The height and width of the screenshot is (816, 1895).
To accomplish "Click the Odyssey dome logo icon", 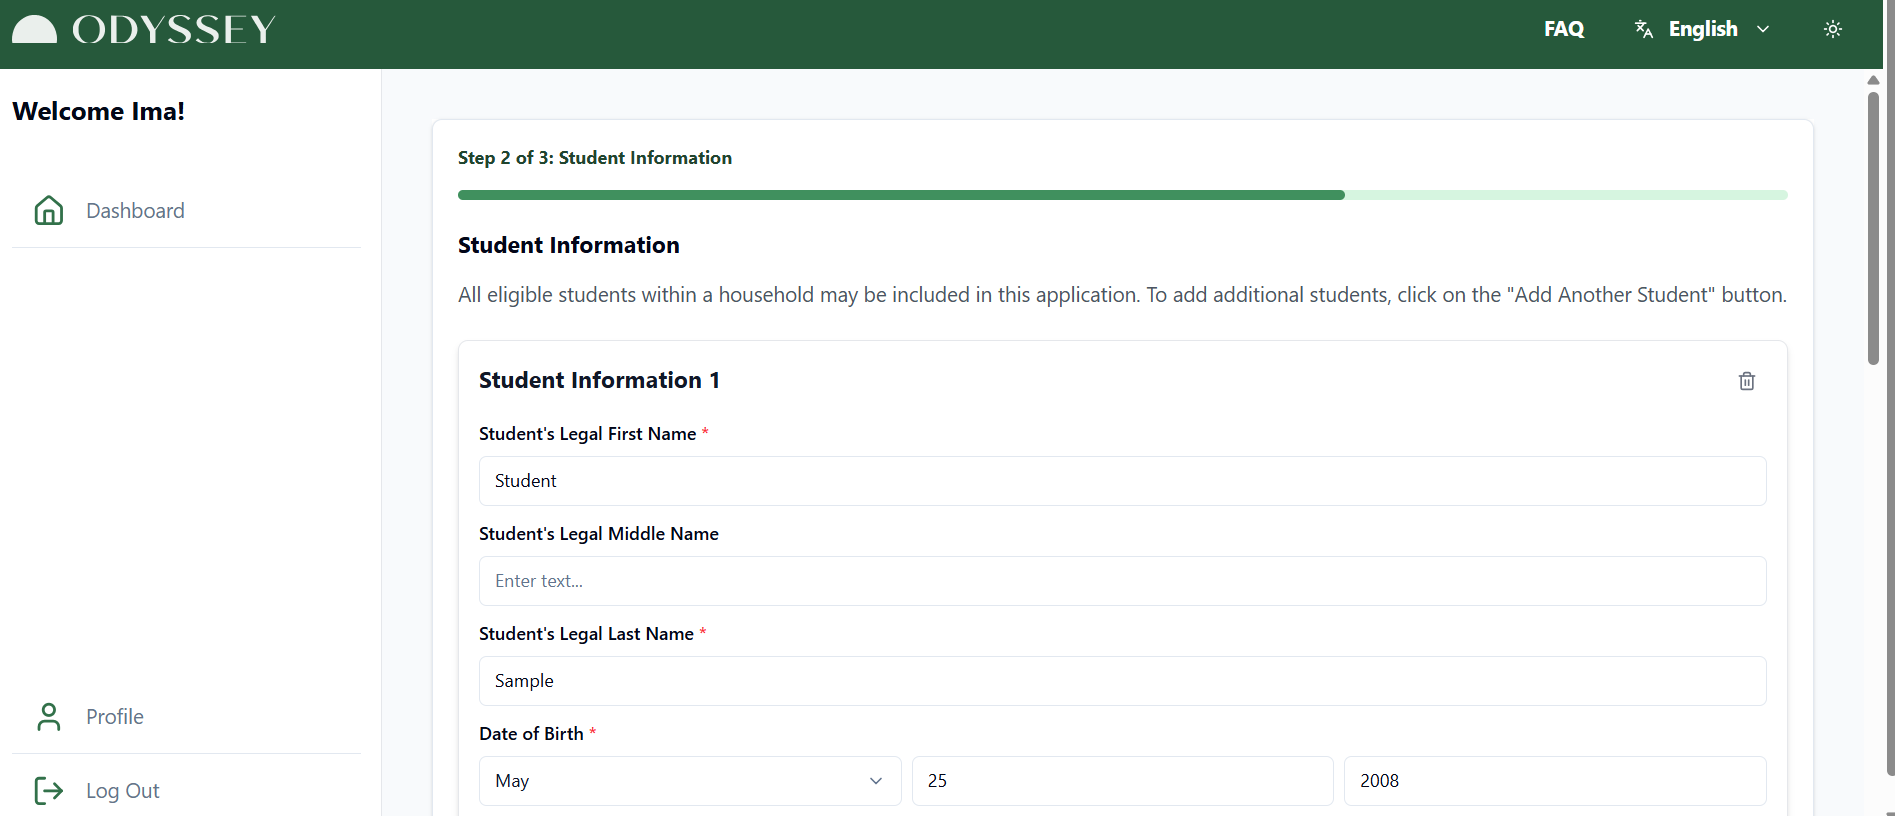I will click(34, 30).
